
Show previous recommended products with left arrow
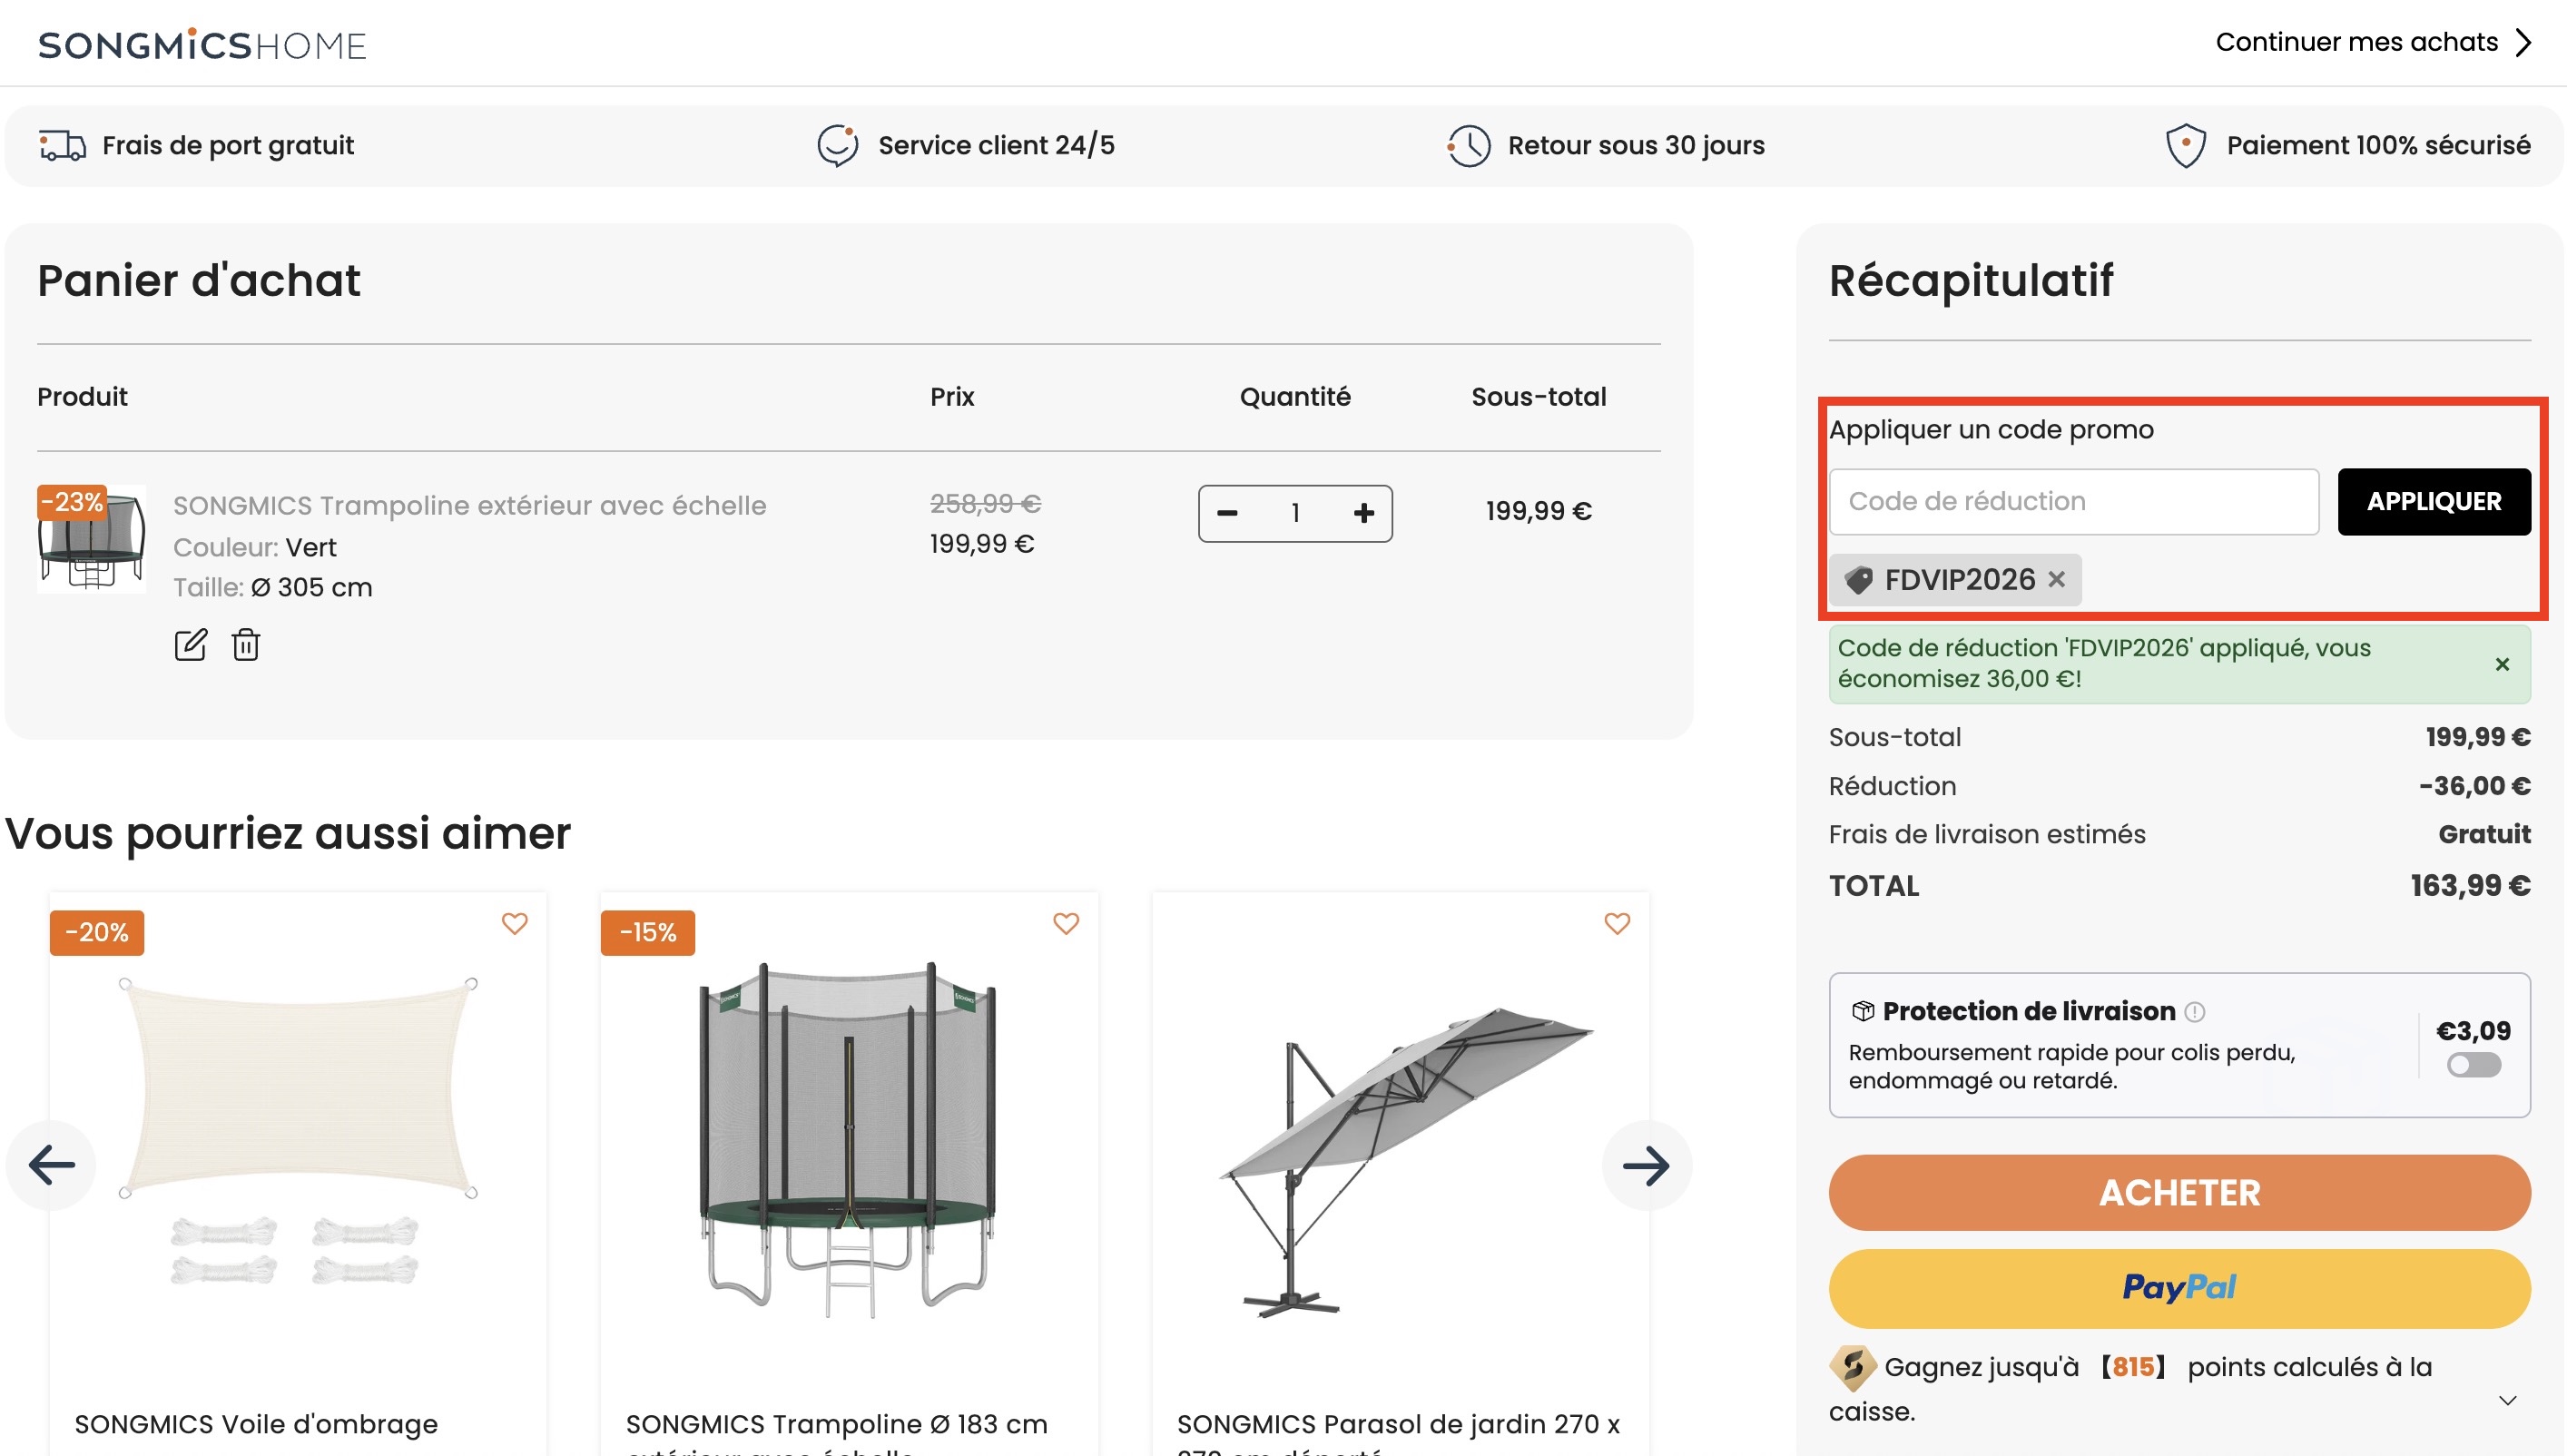pyautogui.click(x=52, y=1165)
